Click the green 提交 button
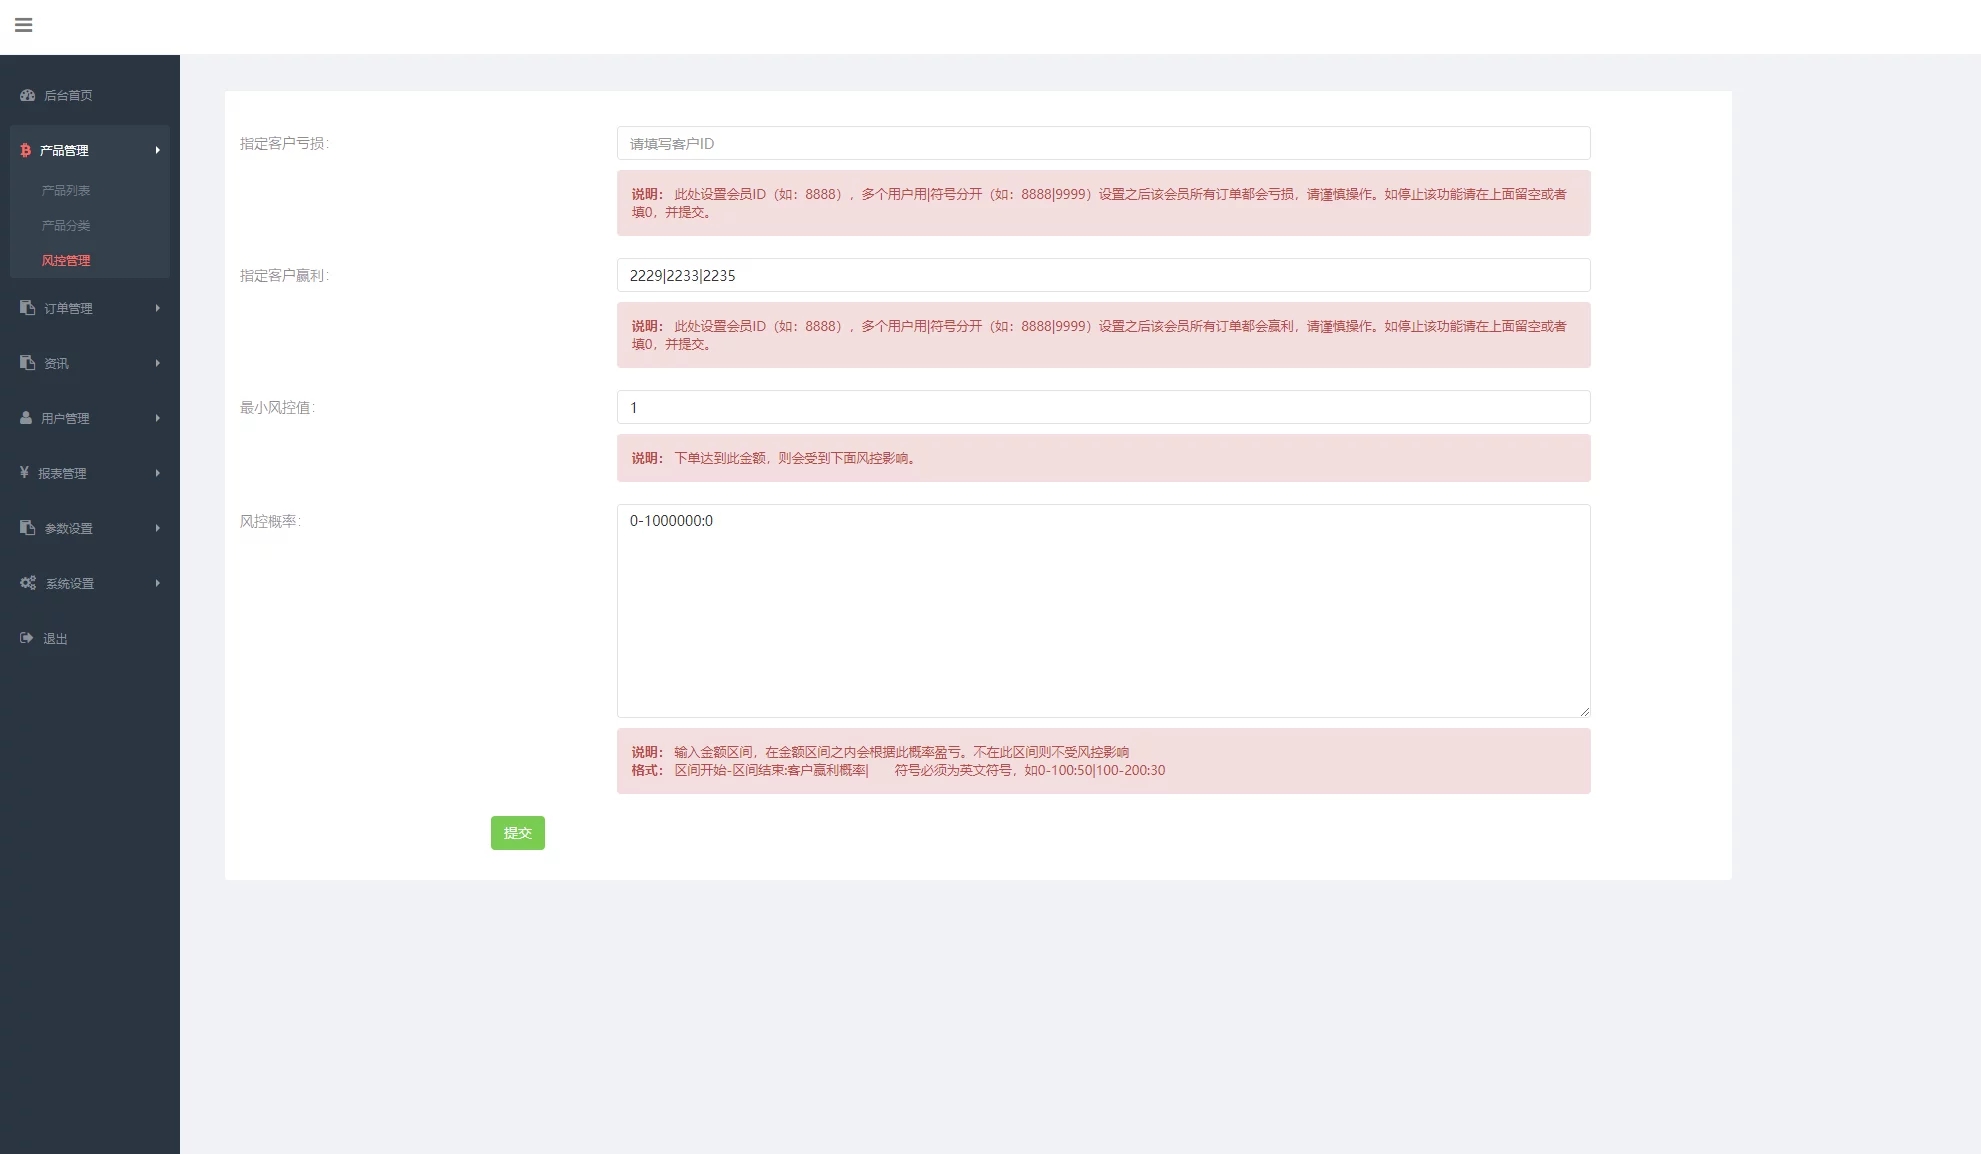The width and height of the screenshot is (1981, 1154). [x=517, y=833]
